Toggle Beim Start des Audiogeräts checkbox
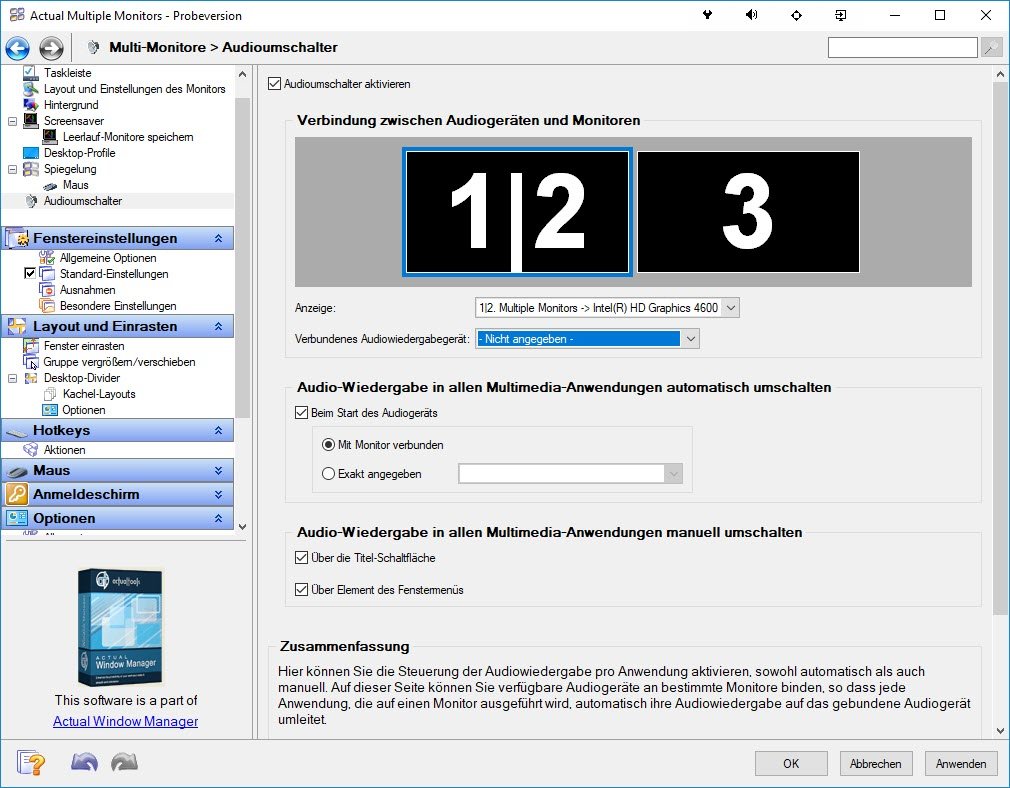 (x=301, y=412)
